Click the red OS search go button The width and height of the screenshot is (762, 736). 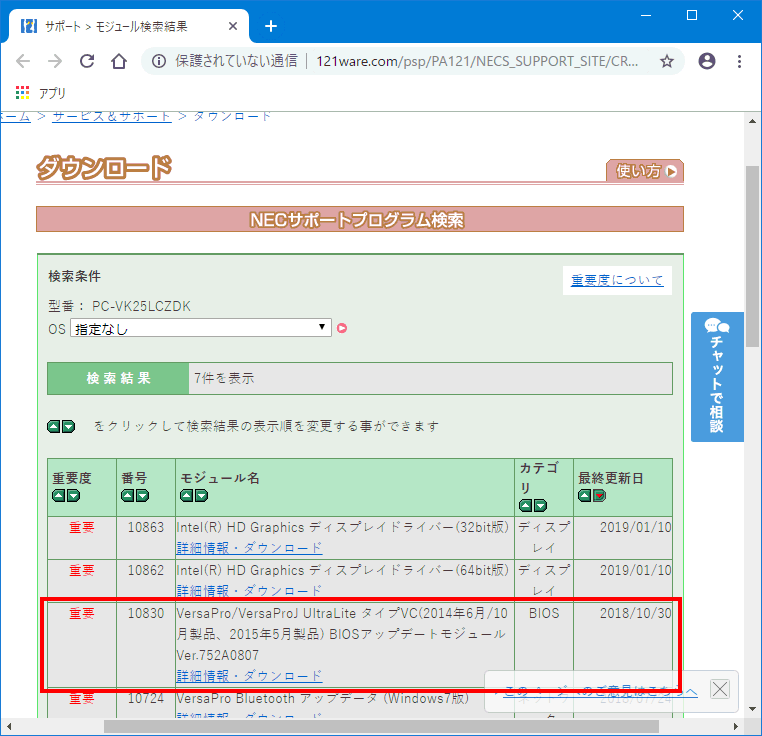click(342, 328)
